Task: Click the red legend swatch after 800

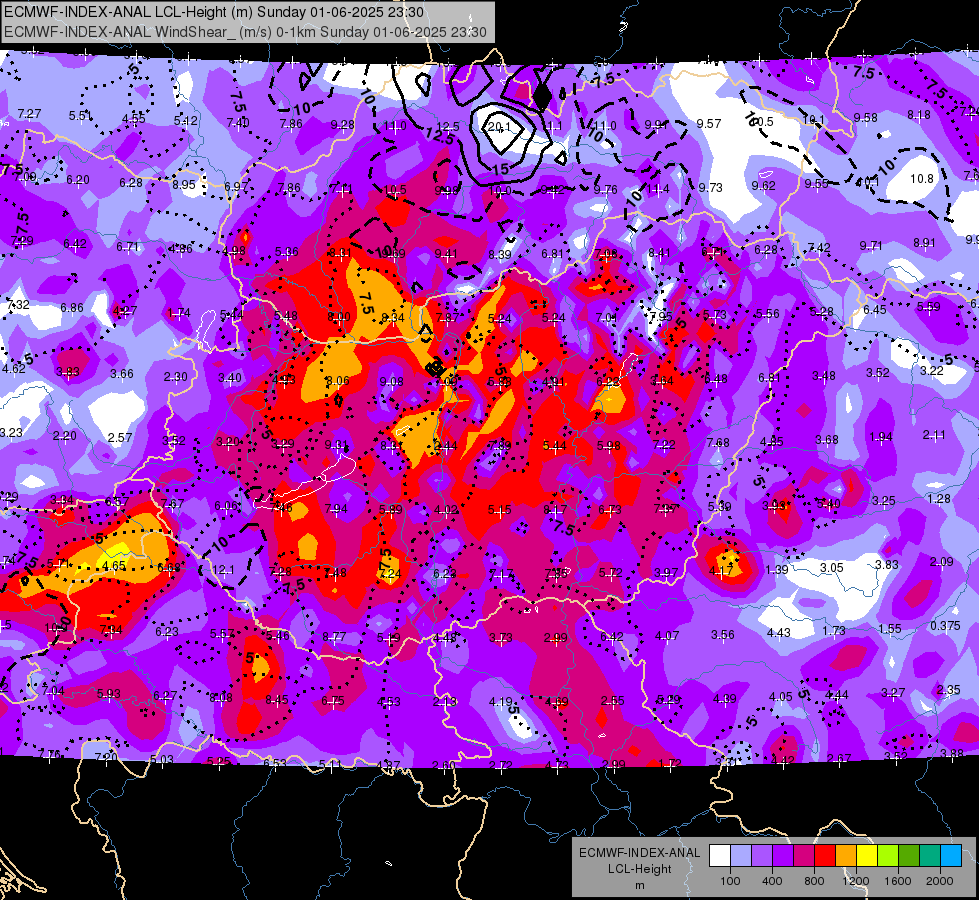Action: 825,856
